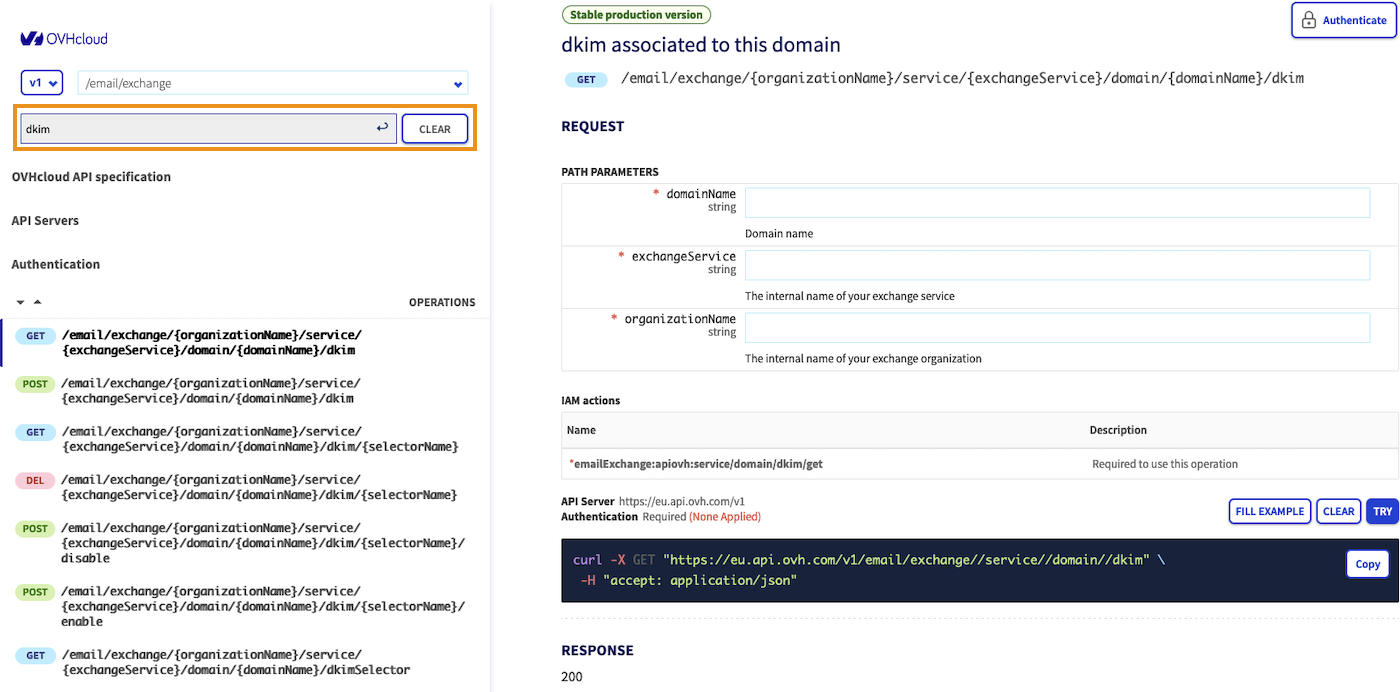Copy the curl command
Image resolution: width=1400 pixels, height=692 pixels.
click(x=1367, y=564)
